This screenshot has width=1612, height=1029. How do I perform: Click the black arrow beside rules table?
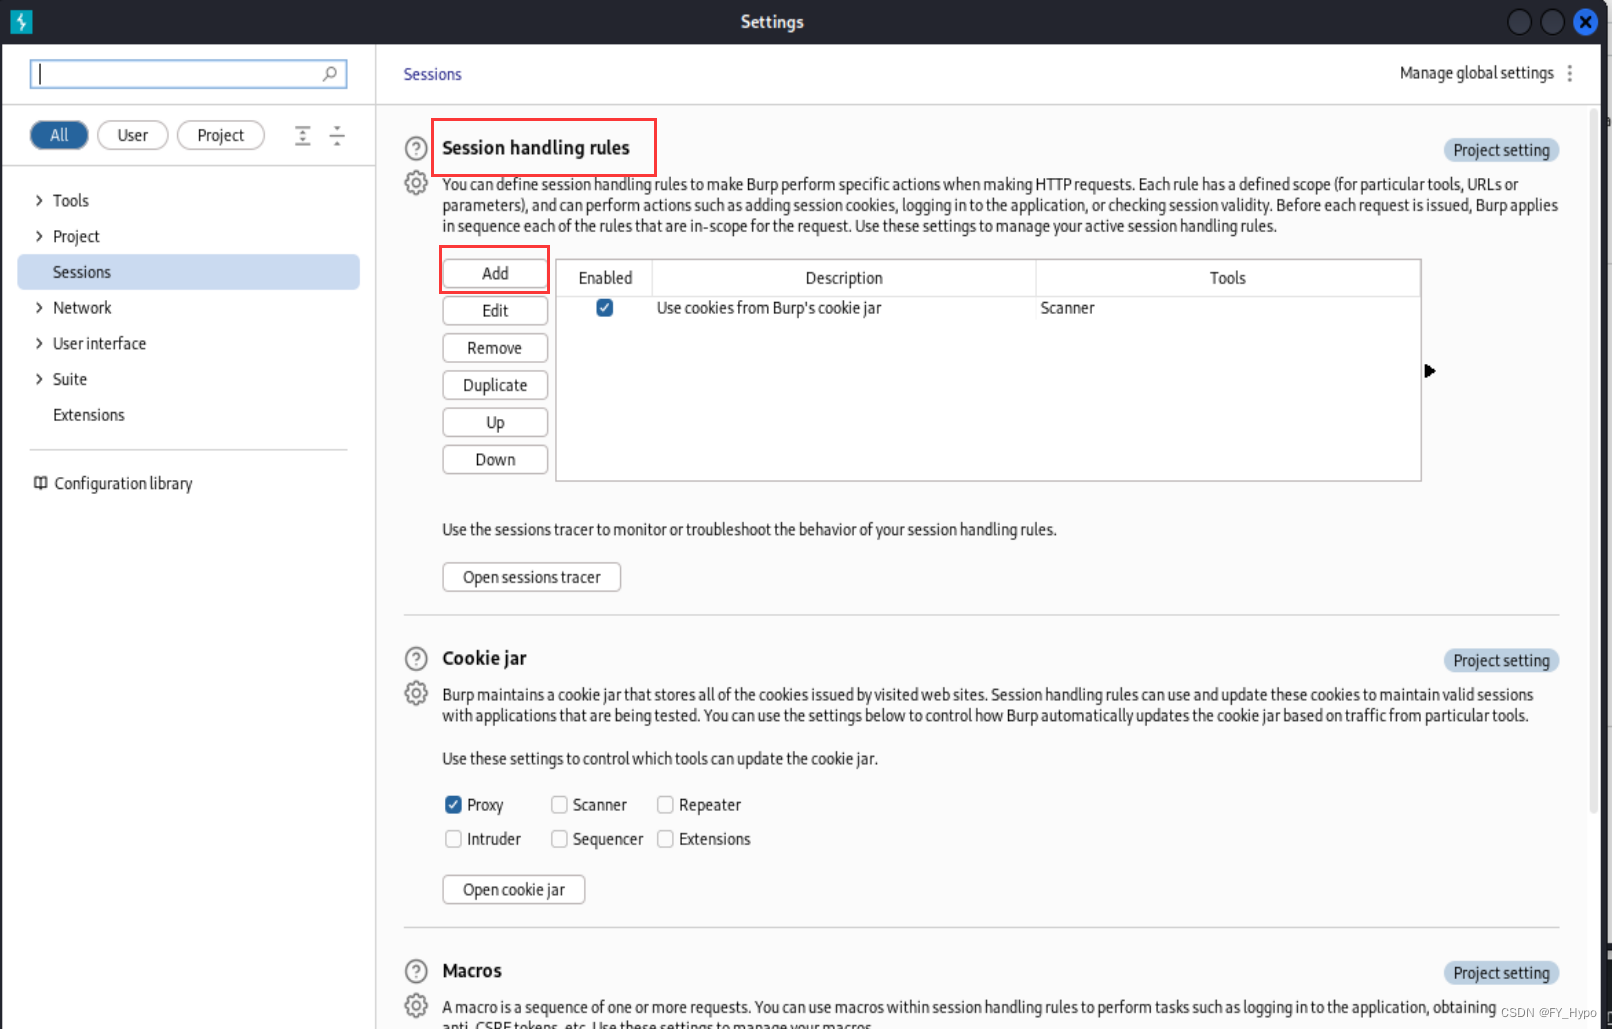pos(1430,371)
